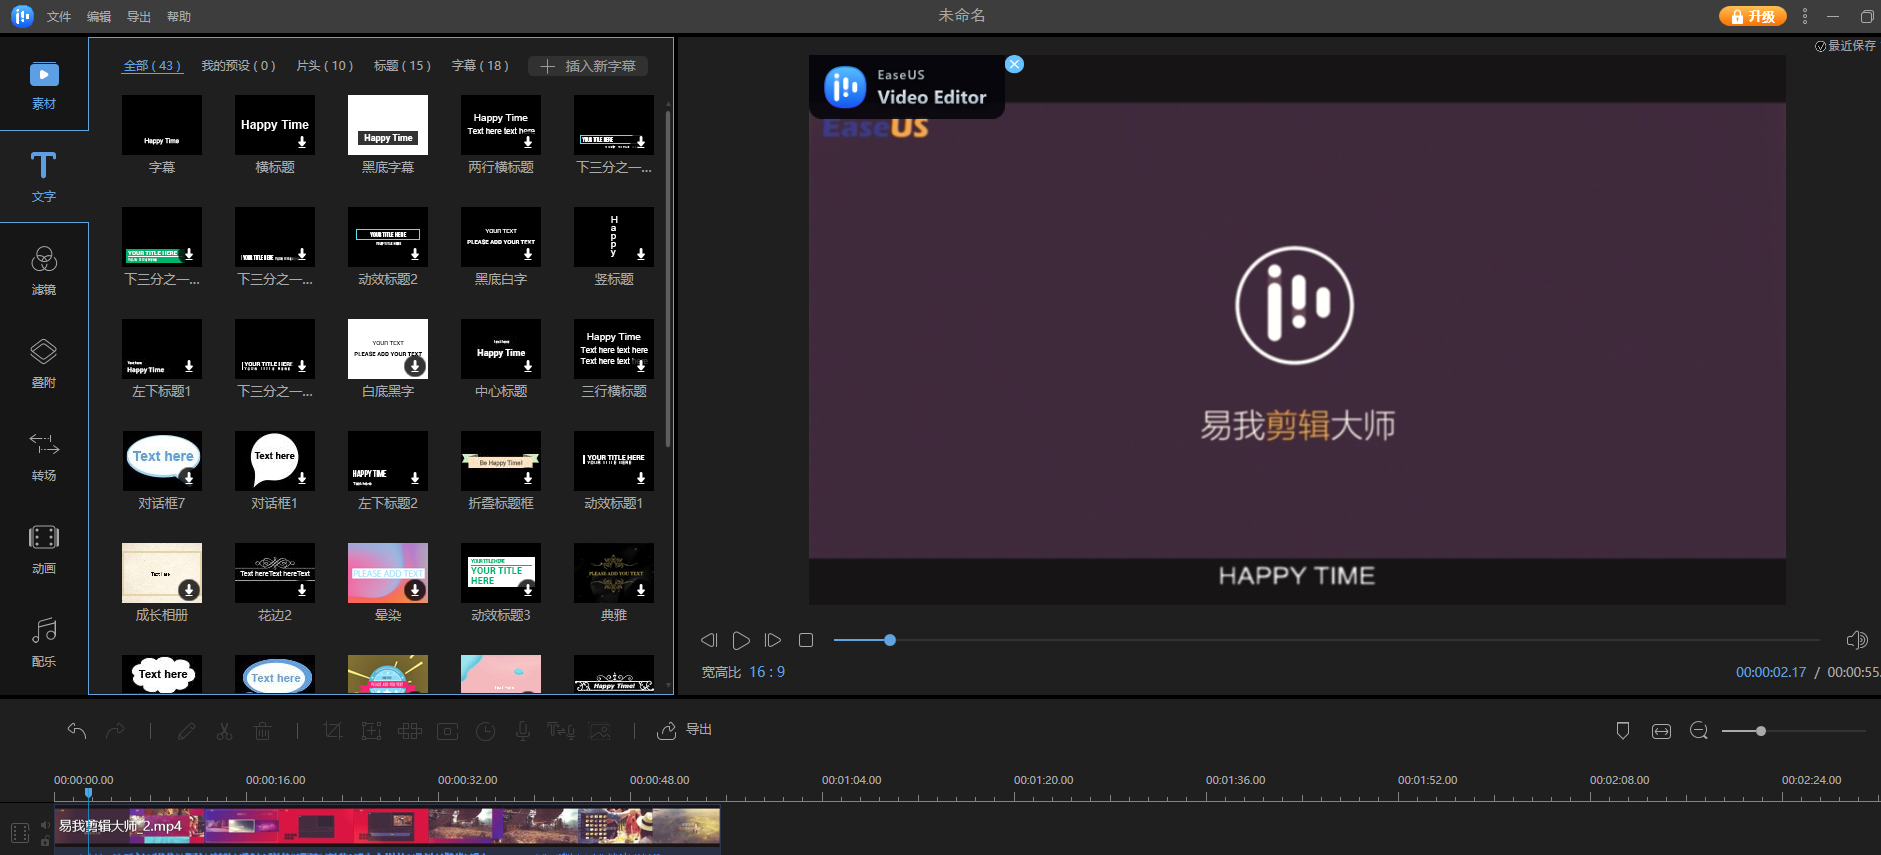Screen dimensions: 1881x855
Task: Click the volume speaker icon in preview
Action: tap(1857, 640)
